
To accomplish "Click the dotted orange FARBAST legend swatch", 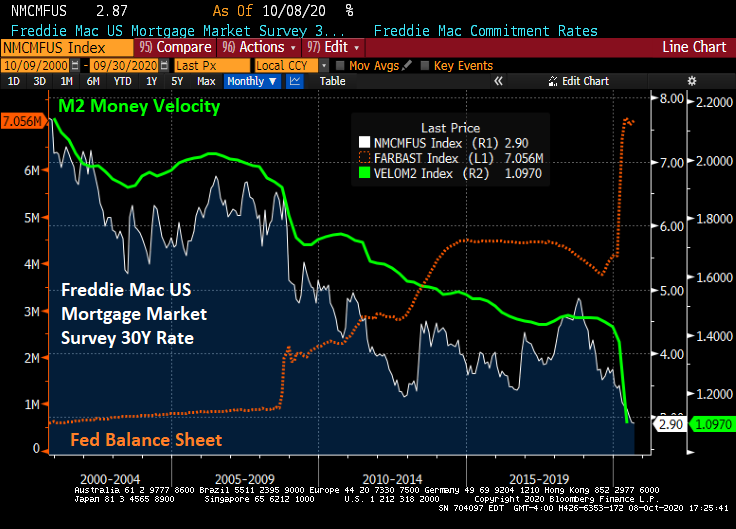I will [364, 158].
